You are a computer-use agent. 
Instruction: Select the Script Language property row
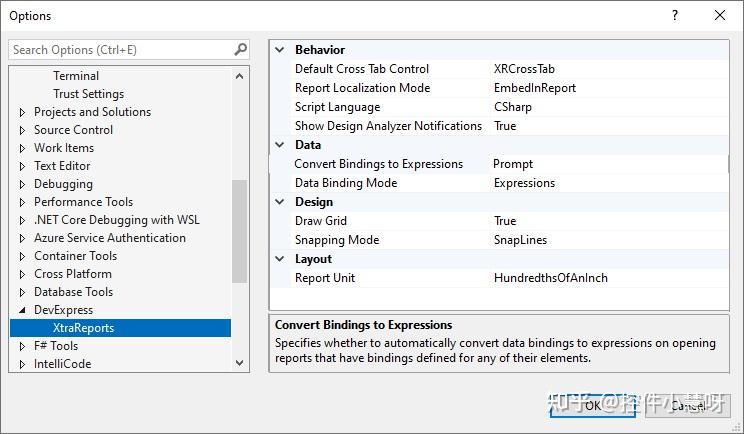[x=337, y=107]
